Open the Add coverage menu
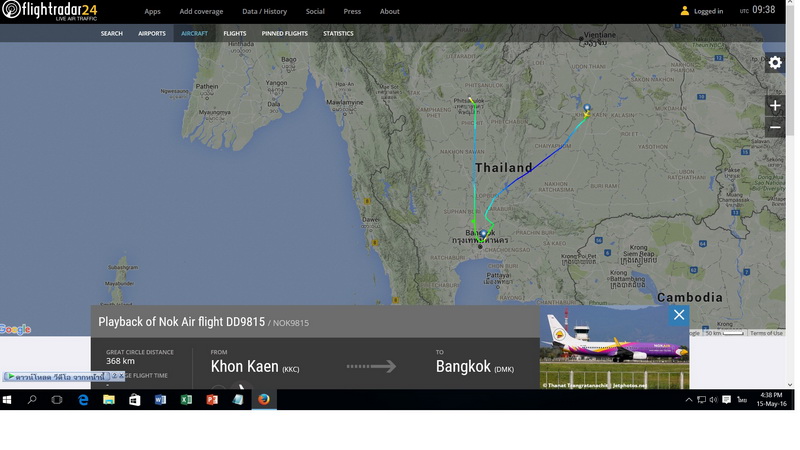This screenshot has width=800, height=450. tap(201, 11)
